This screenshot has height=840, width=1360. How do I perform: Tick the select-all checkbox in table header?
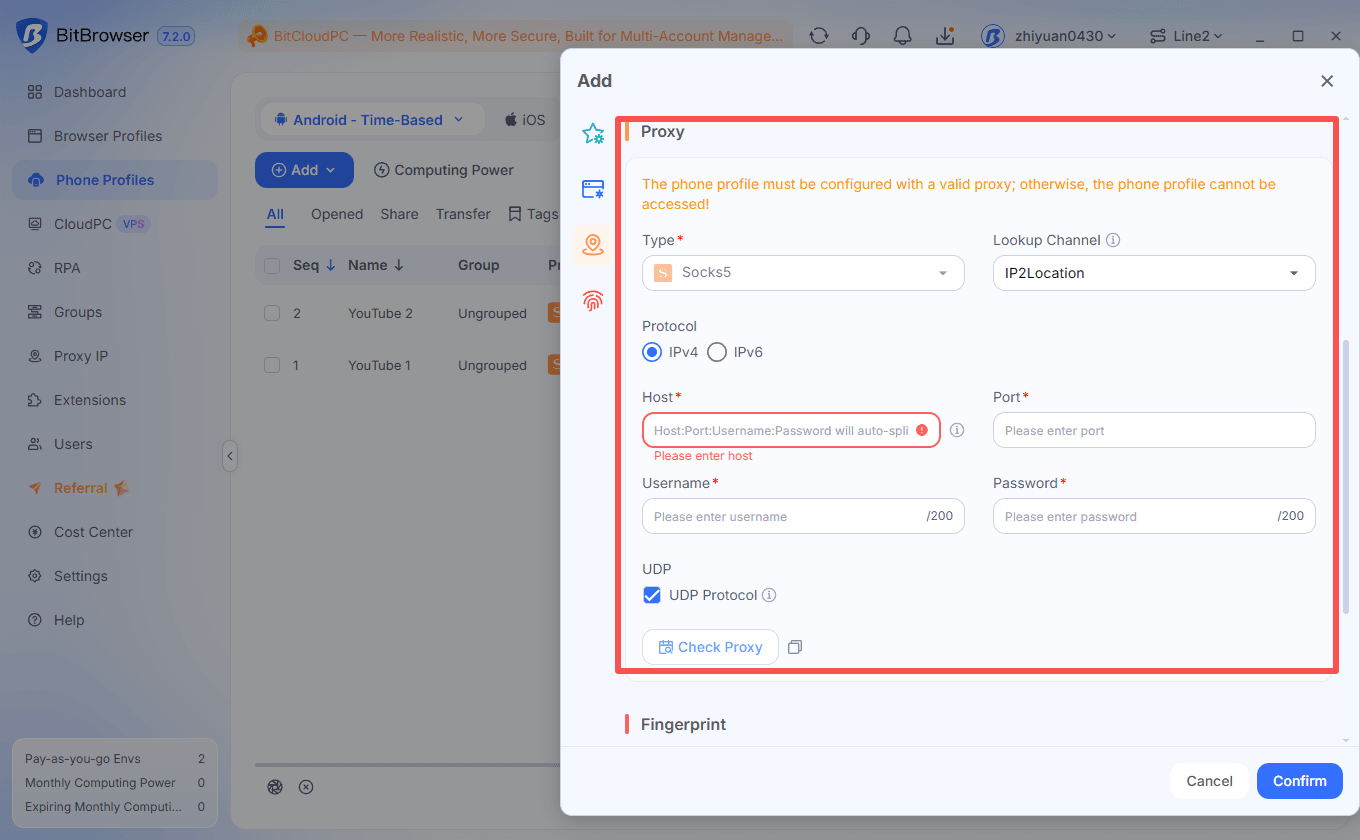coord(272,265)
